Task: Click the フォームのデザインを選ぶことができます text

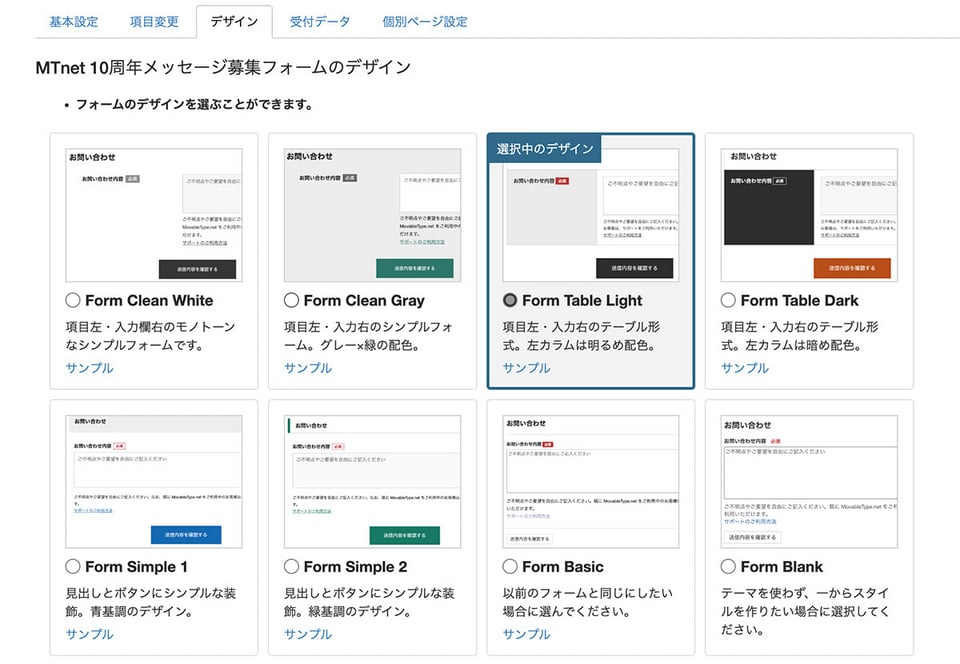Action: 193,104
